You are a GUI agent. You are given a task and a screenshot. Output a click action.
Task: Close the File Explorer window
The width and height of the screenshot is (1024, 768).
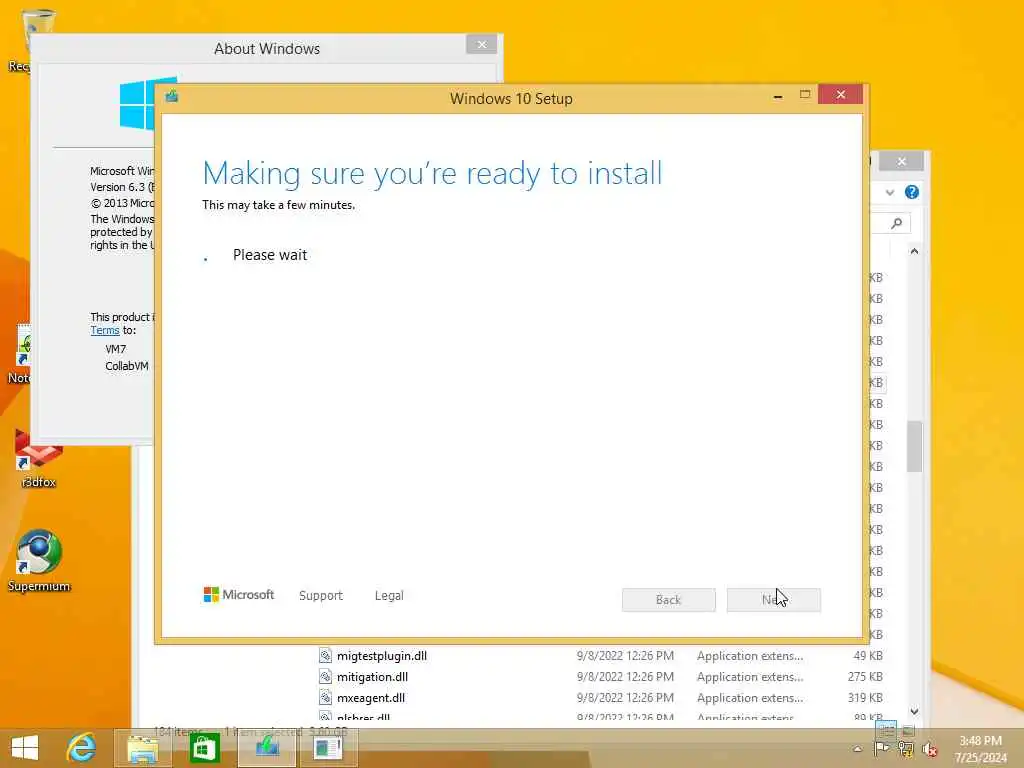(x=901, y=161)
